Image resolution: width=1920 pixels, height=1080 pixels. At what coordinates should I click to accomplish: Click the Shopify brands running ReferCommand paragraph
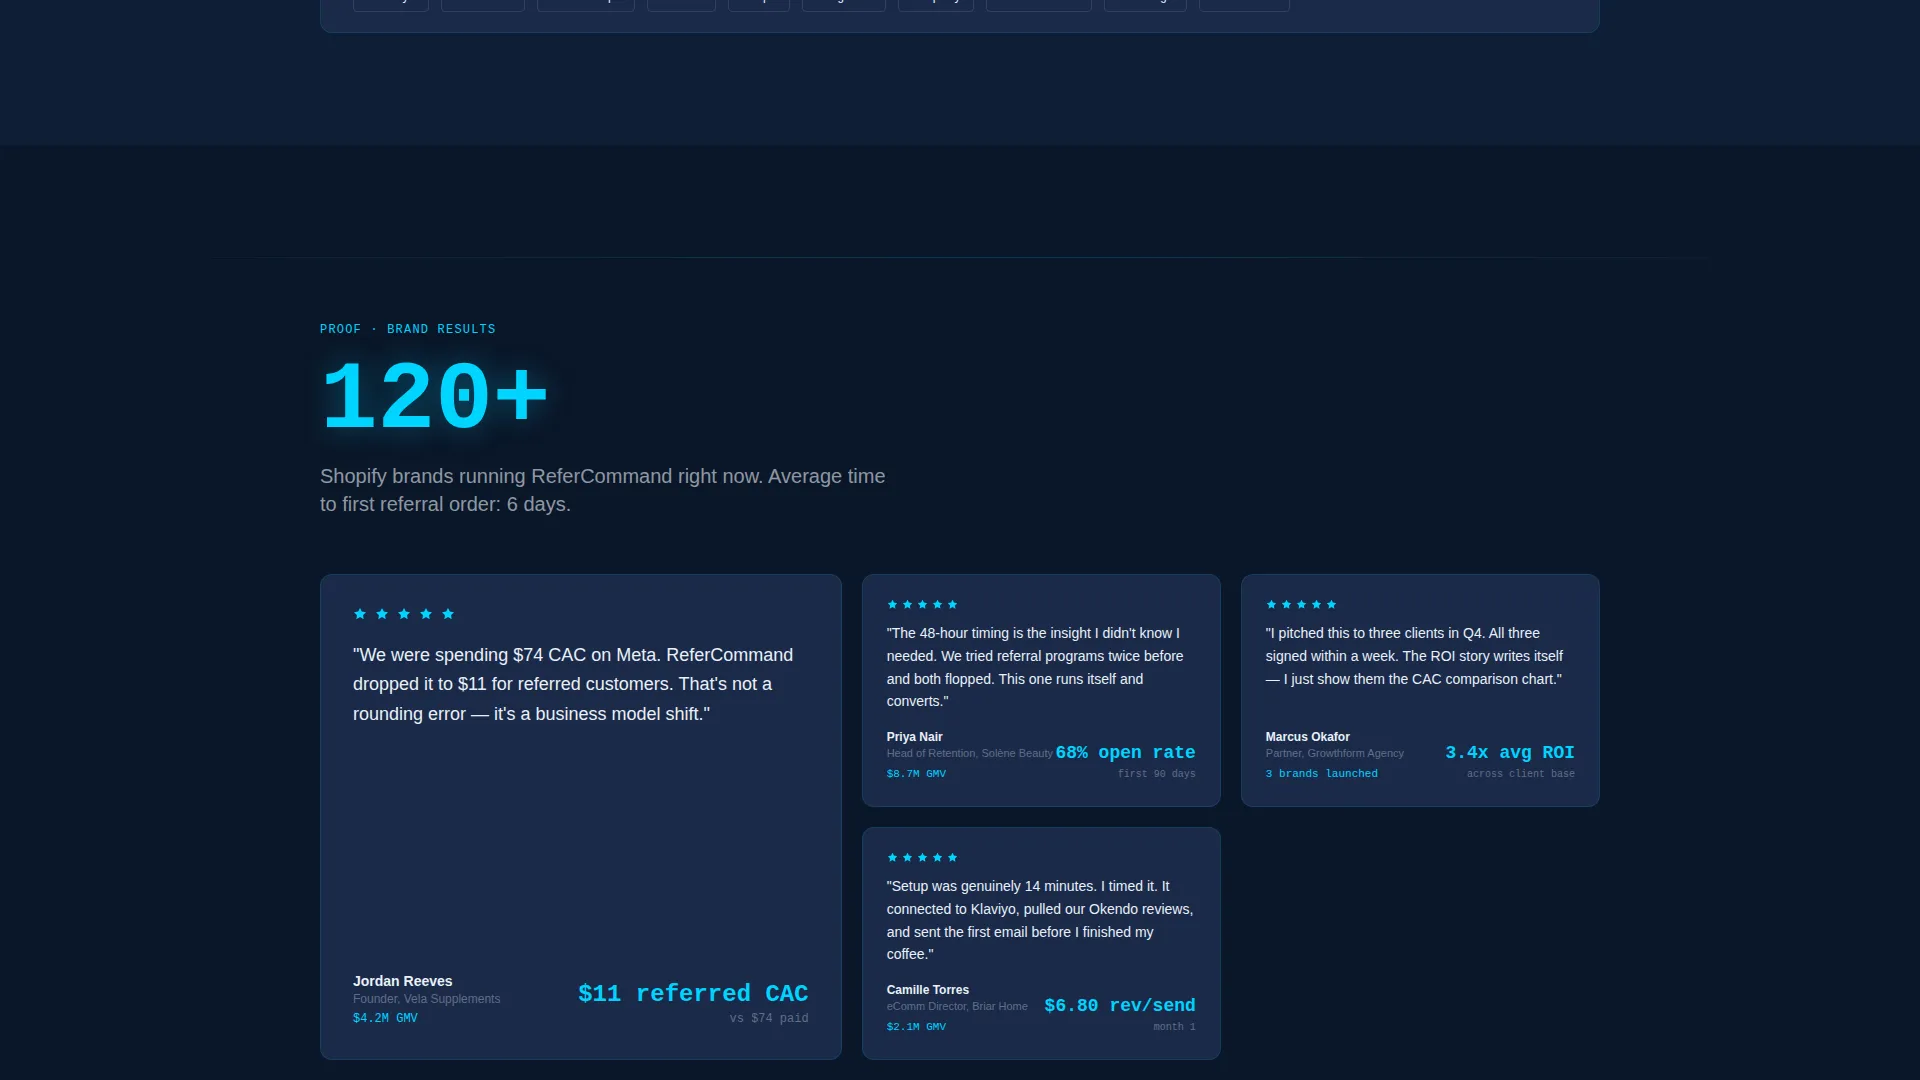tap(602, 490)
